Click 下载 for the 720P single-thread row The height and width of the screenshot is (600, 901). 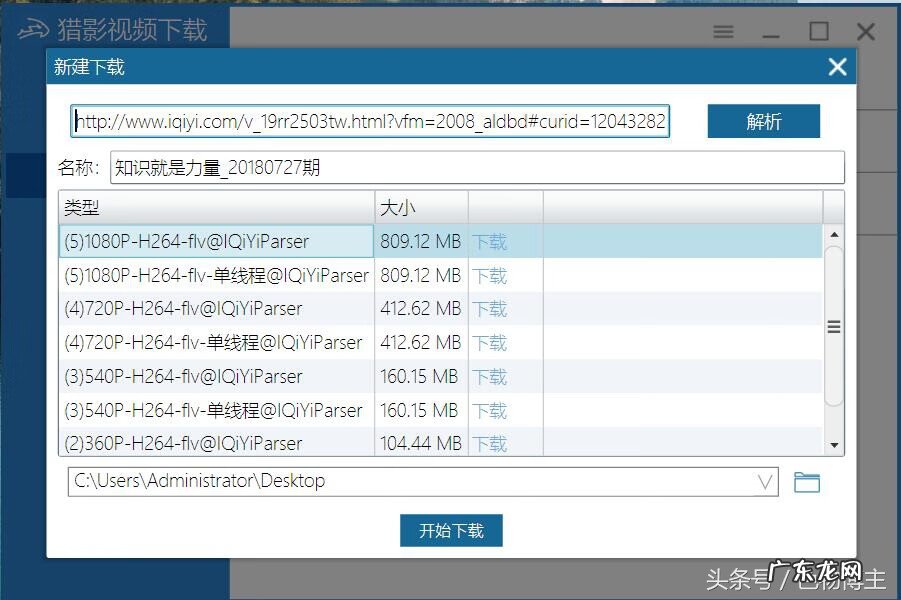(490, 343)
